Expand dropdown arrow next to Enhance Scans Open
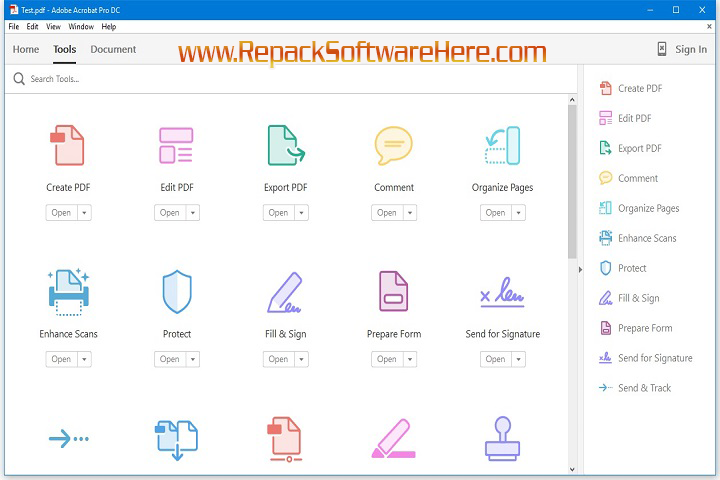This screenshot has height=480, width=720. (84, 359)
